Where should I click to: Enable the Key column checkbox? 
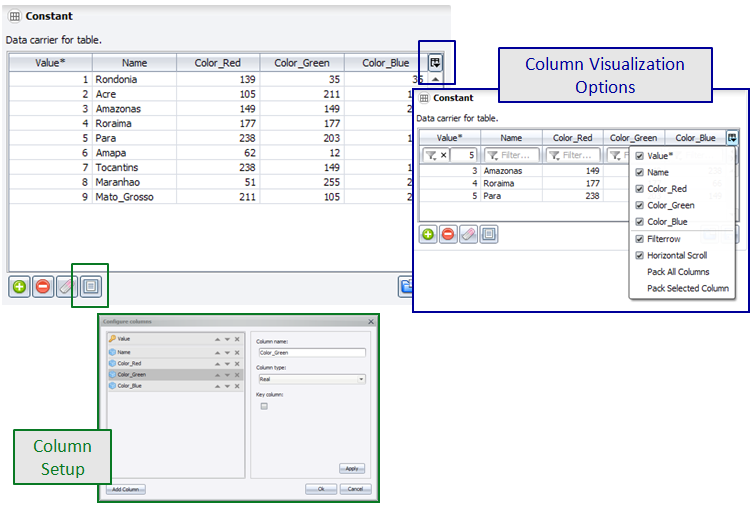pyautogui.click(x=264, y=406)
